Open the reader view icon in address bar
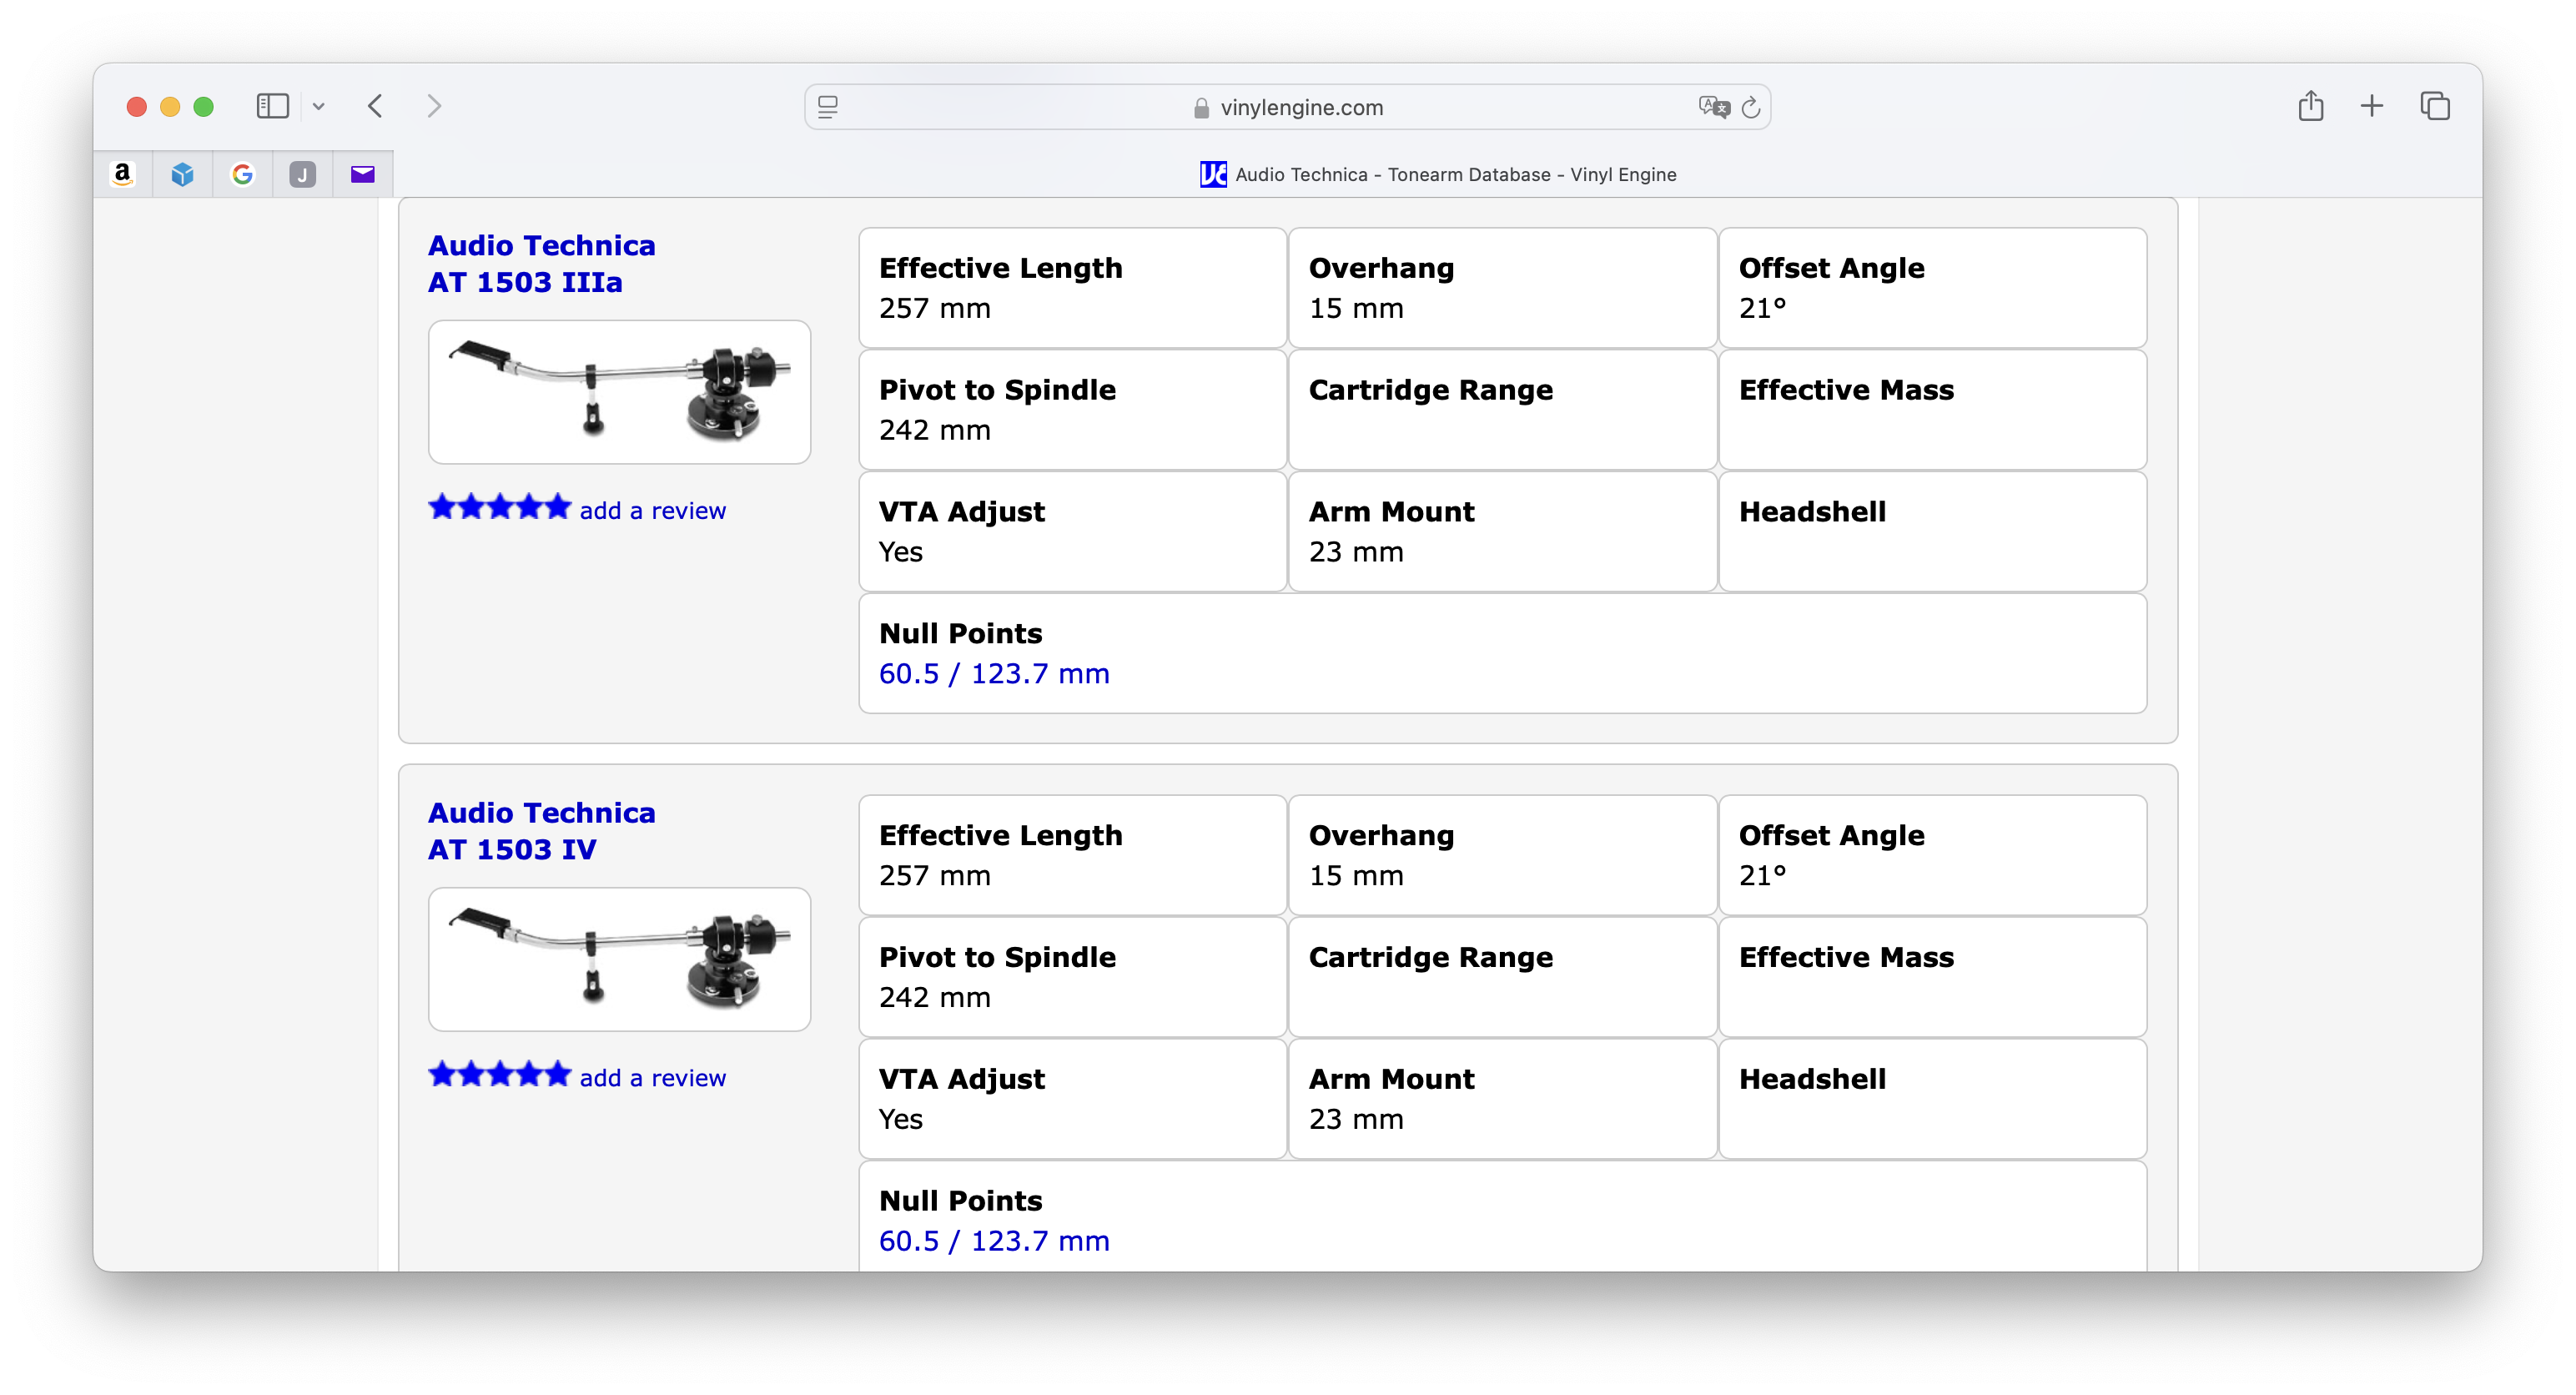 tap(827, 107)
